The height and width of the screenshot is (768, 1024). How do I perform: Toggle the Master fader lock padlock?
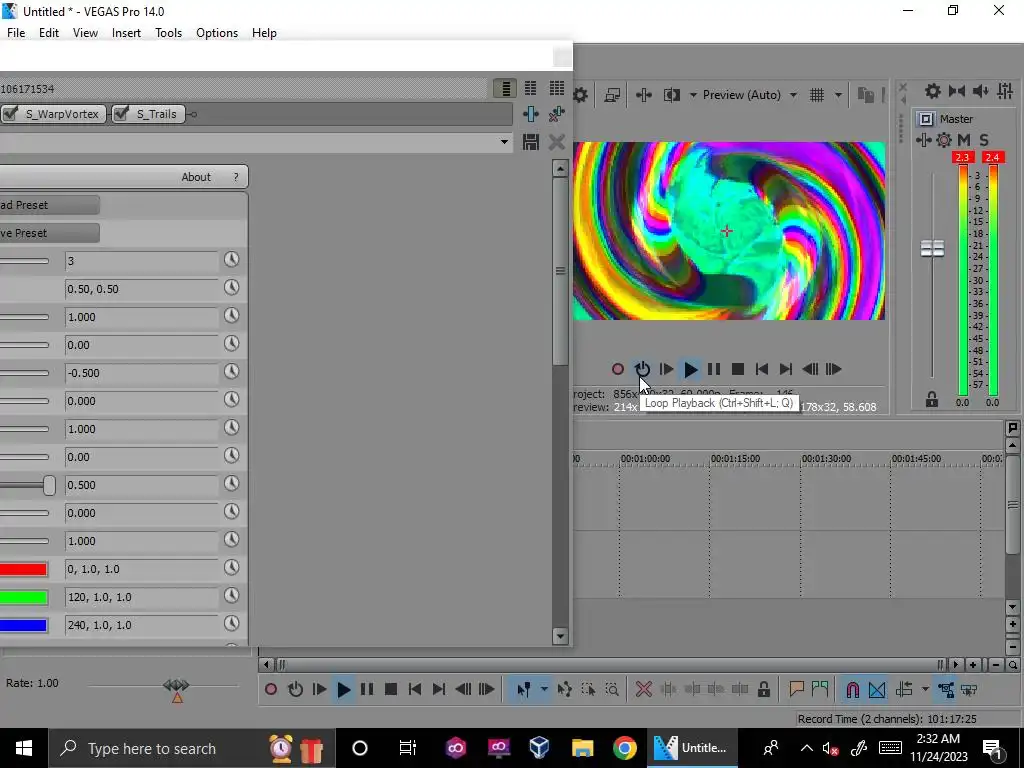[x=932, y=400]
